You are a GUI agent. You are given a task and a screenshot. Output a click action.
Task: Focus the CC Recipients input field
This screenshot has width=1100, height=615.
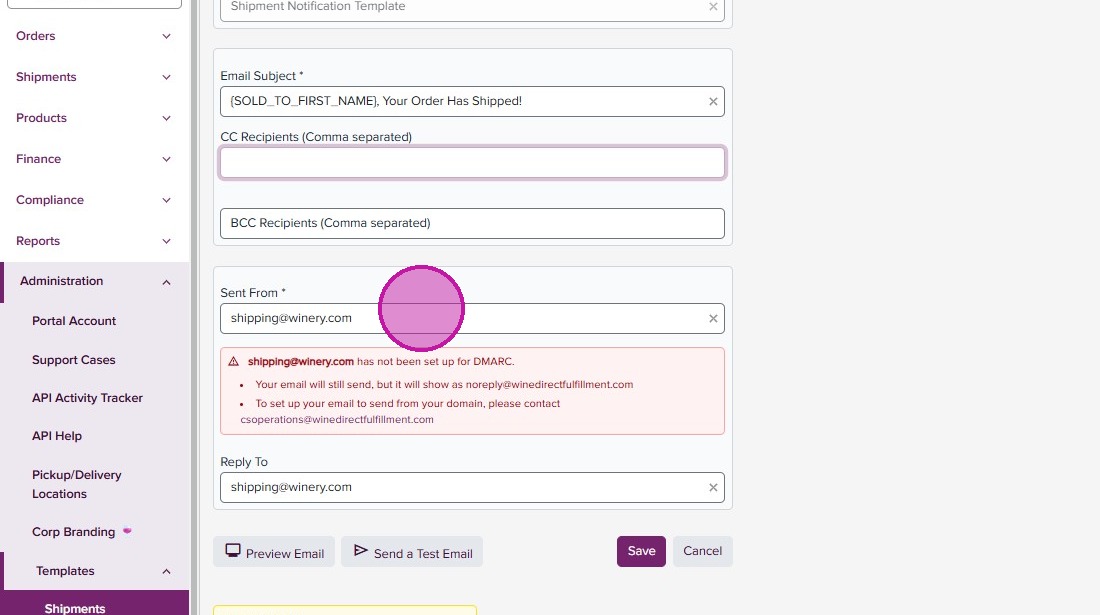pos(472,163)
